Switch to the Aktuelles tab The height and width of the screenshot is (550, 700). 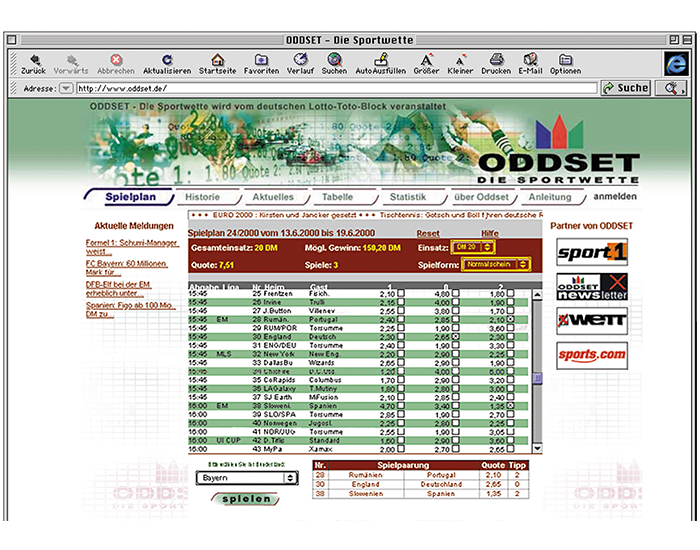click(x=273, y=197)
